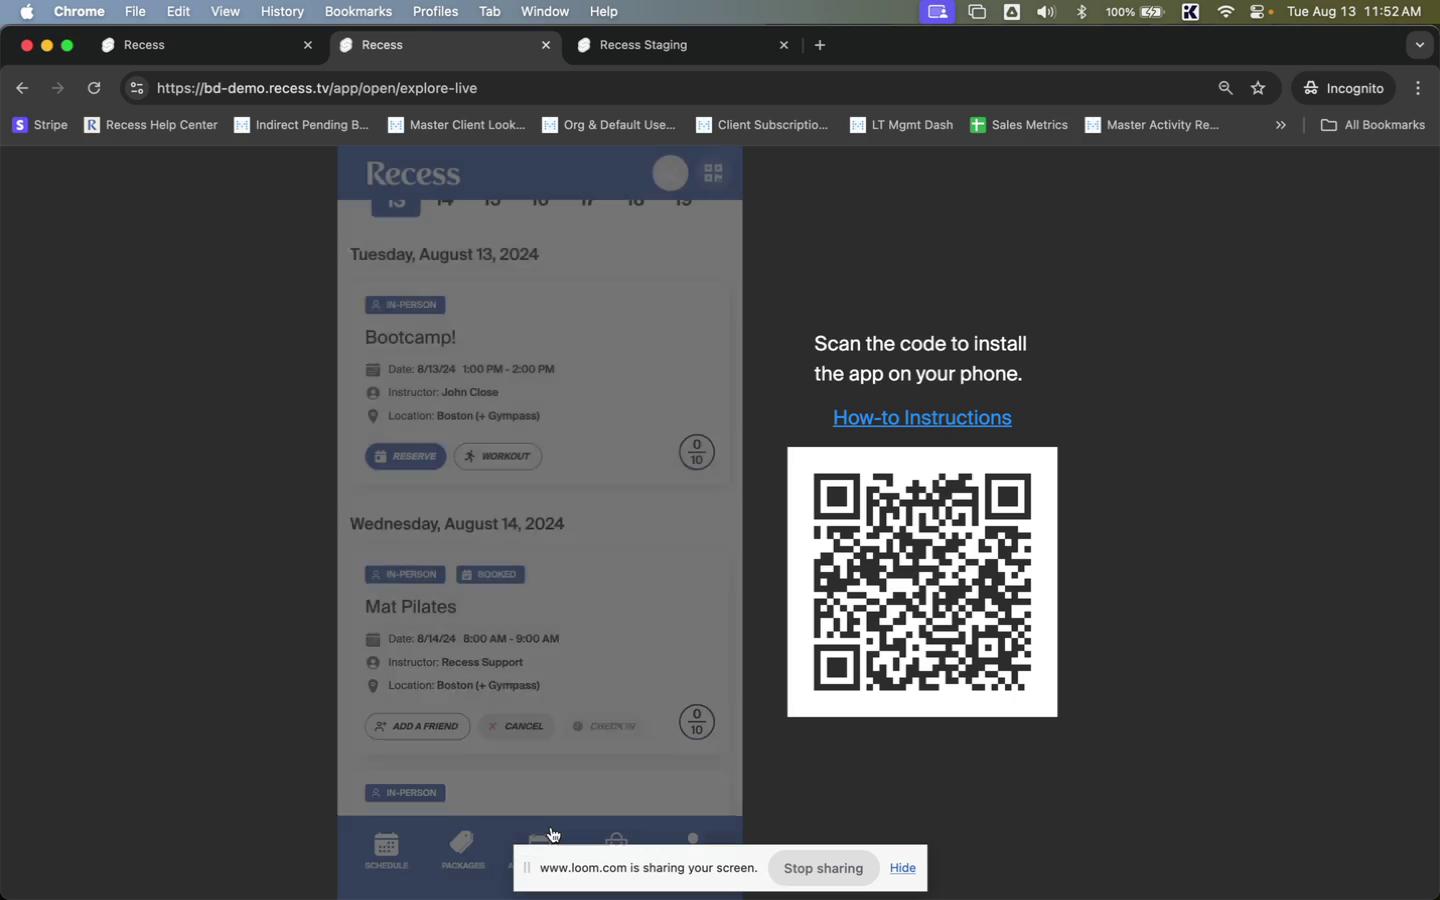This screenshot has height=900, width=1440.
Task: Open LT Mgmt Dash bookmark
Action: tap(901, 125)
